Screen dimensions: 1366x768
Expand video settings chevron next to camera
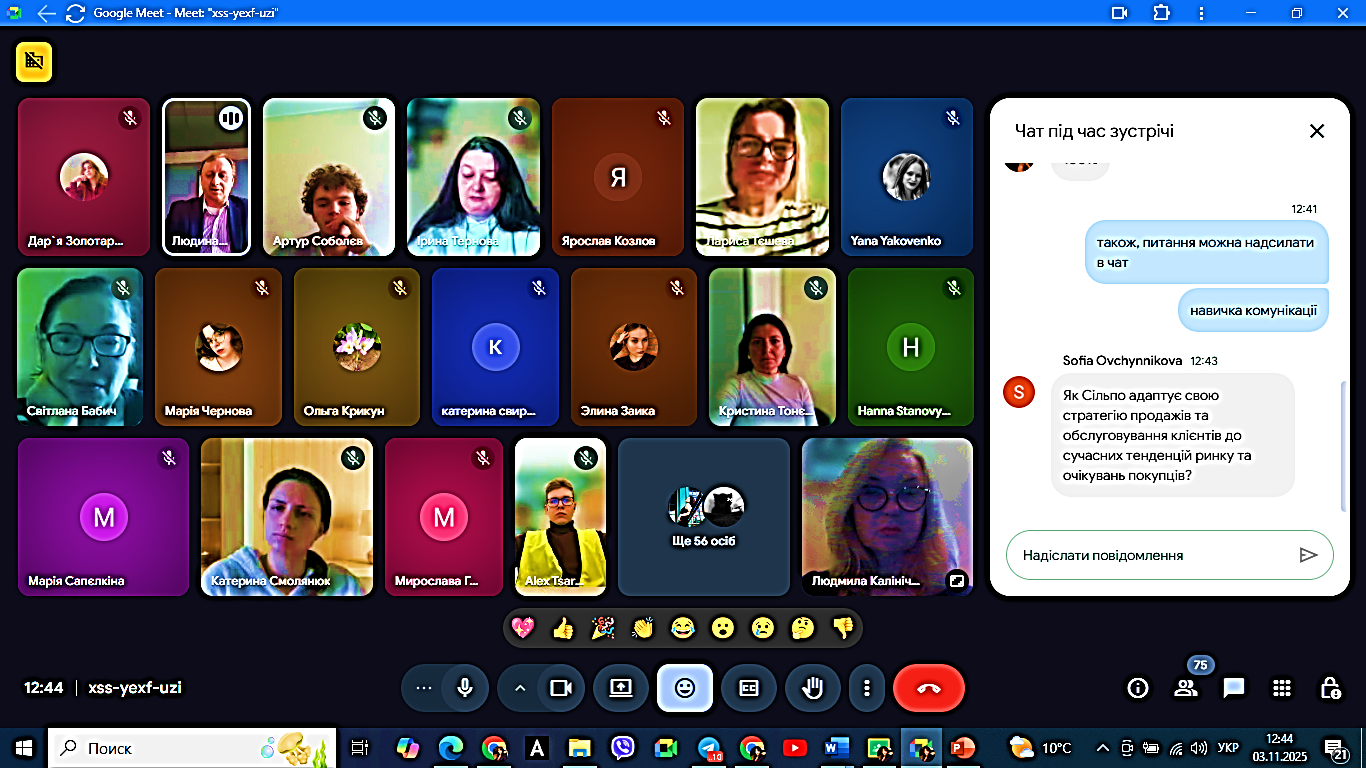(x=519, y=688)
